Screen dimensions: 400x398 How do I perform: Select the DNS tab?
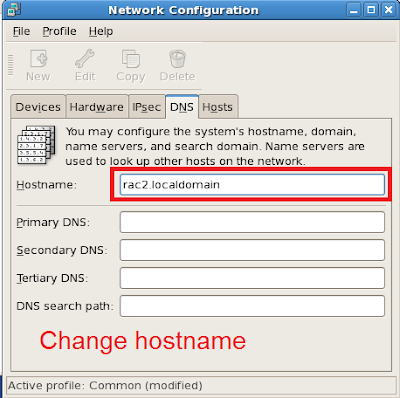[x=182, y=107]
